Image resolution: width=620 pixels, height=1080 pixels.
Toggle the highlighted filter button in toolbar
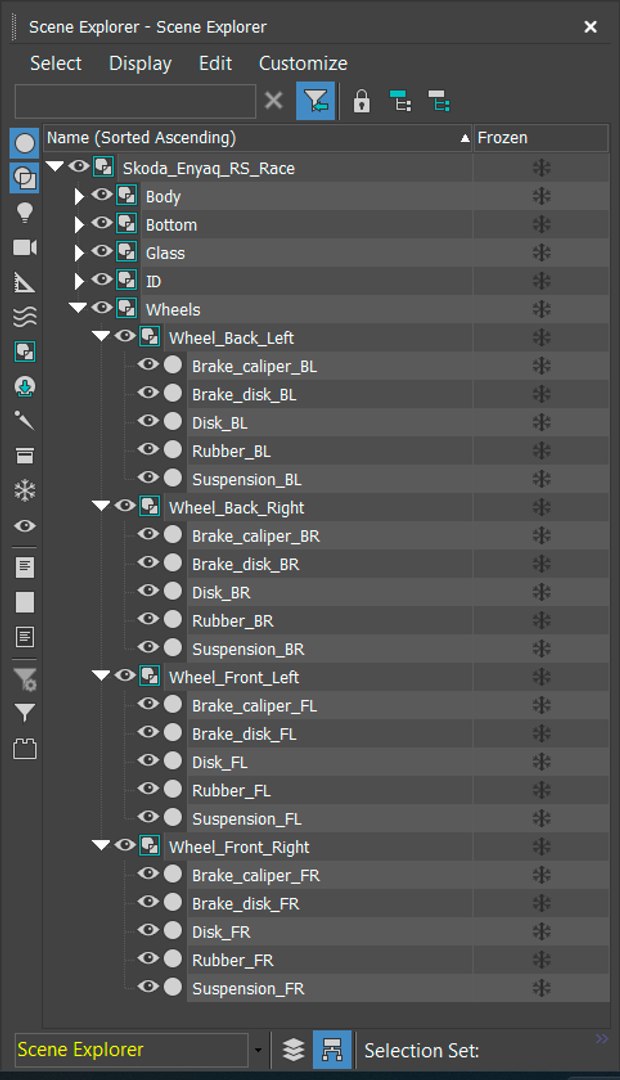[x=316, y=101]
